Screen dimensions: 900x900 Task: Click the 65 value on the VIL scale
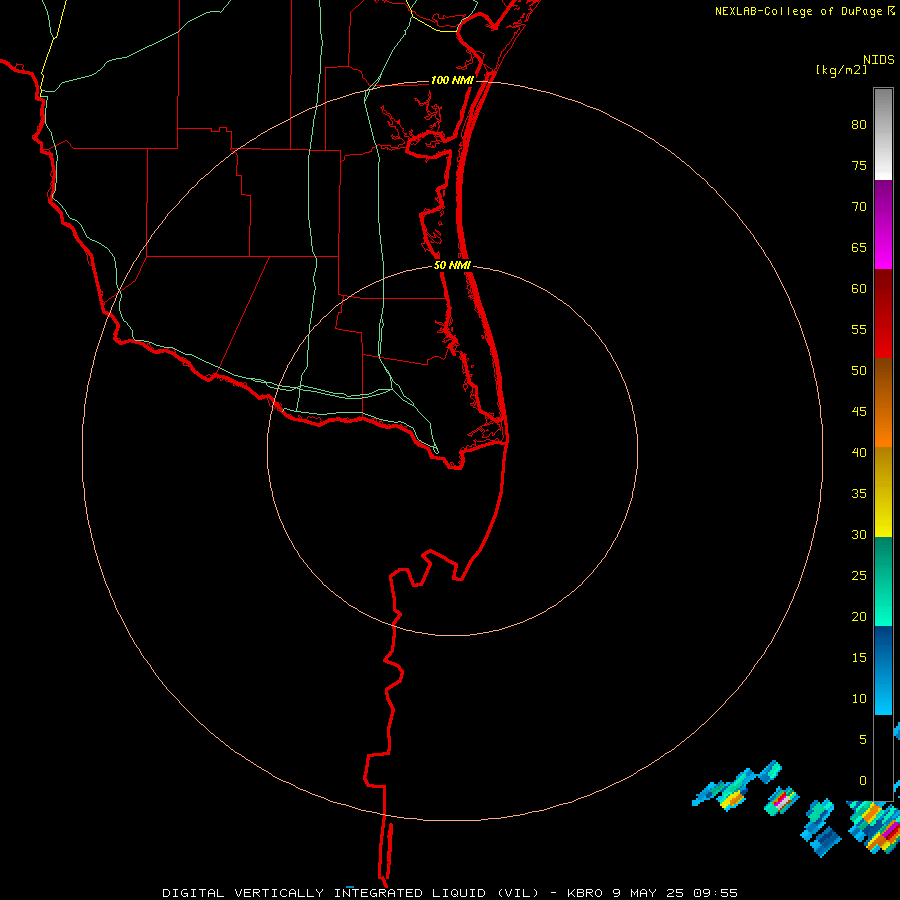click(859, 248)
